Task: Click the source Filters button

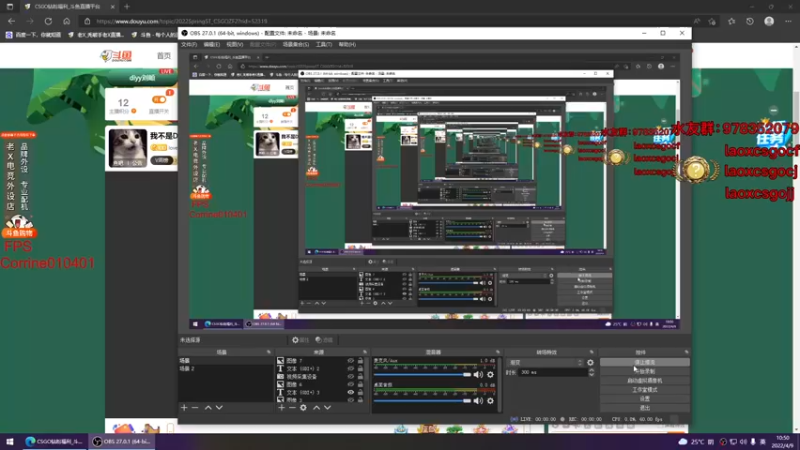Action: (324, 340)
